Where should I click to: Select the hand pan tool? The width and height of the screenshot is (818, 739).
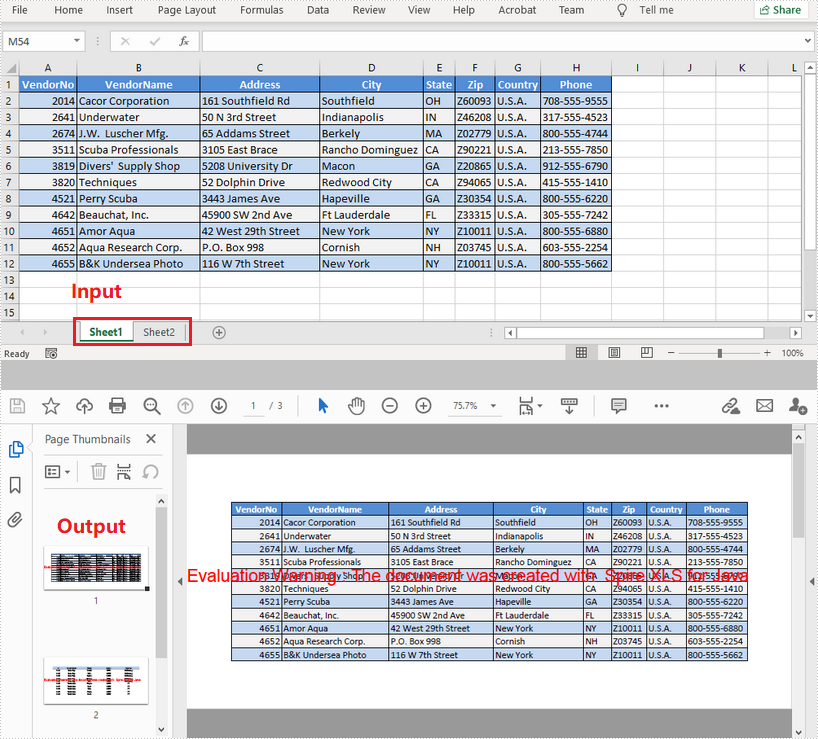pos(356,405)
